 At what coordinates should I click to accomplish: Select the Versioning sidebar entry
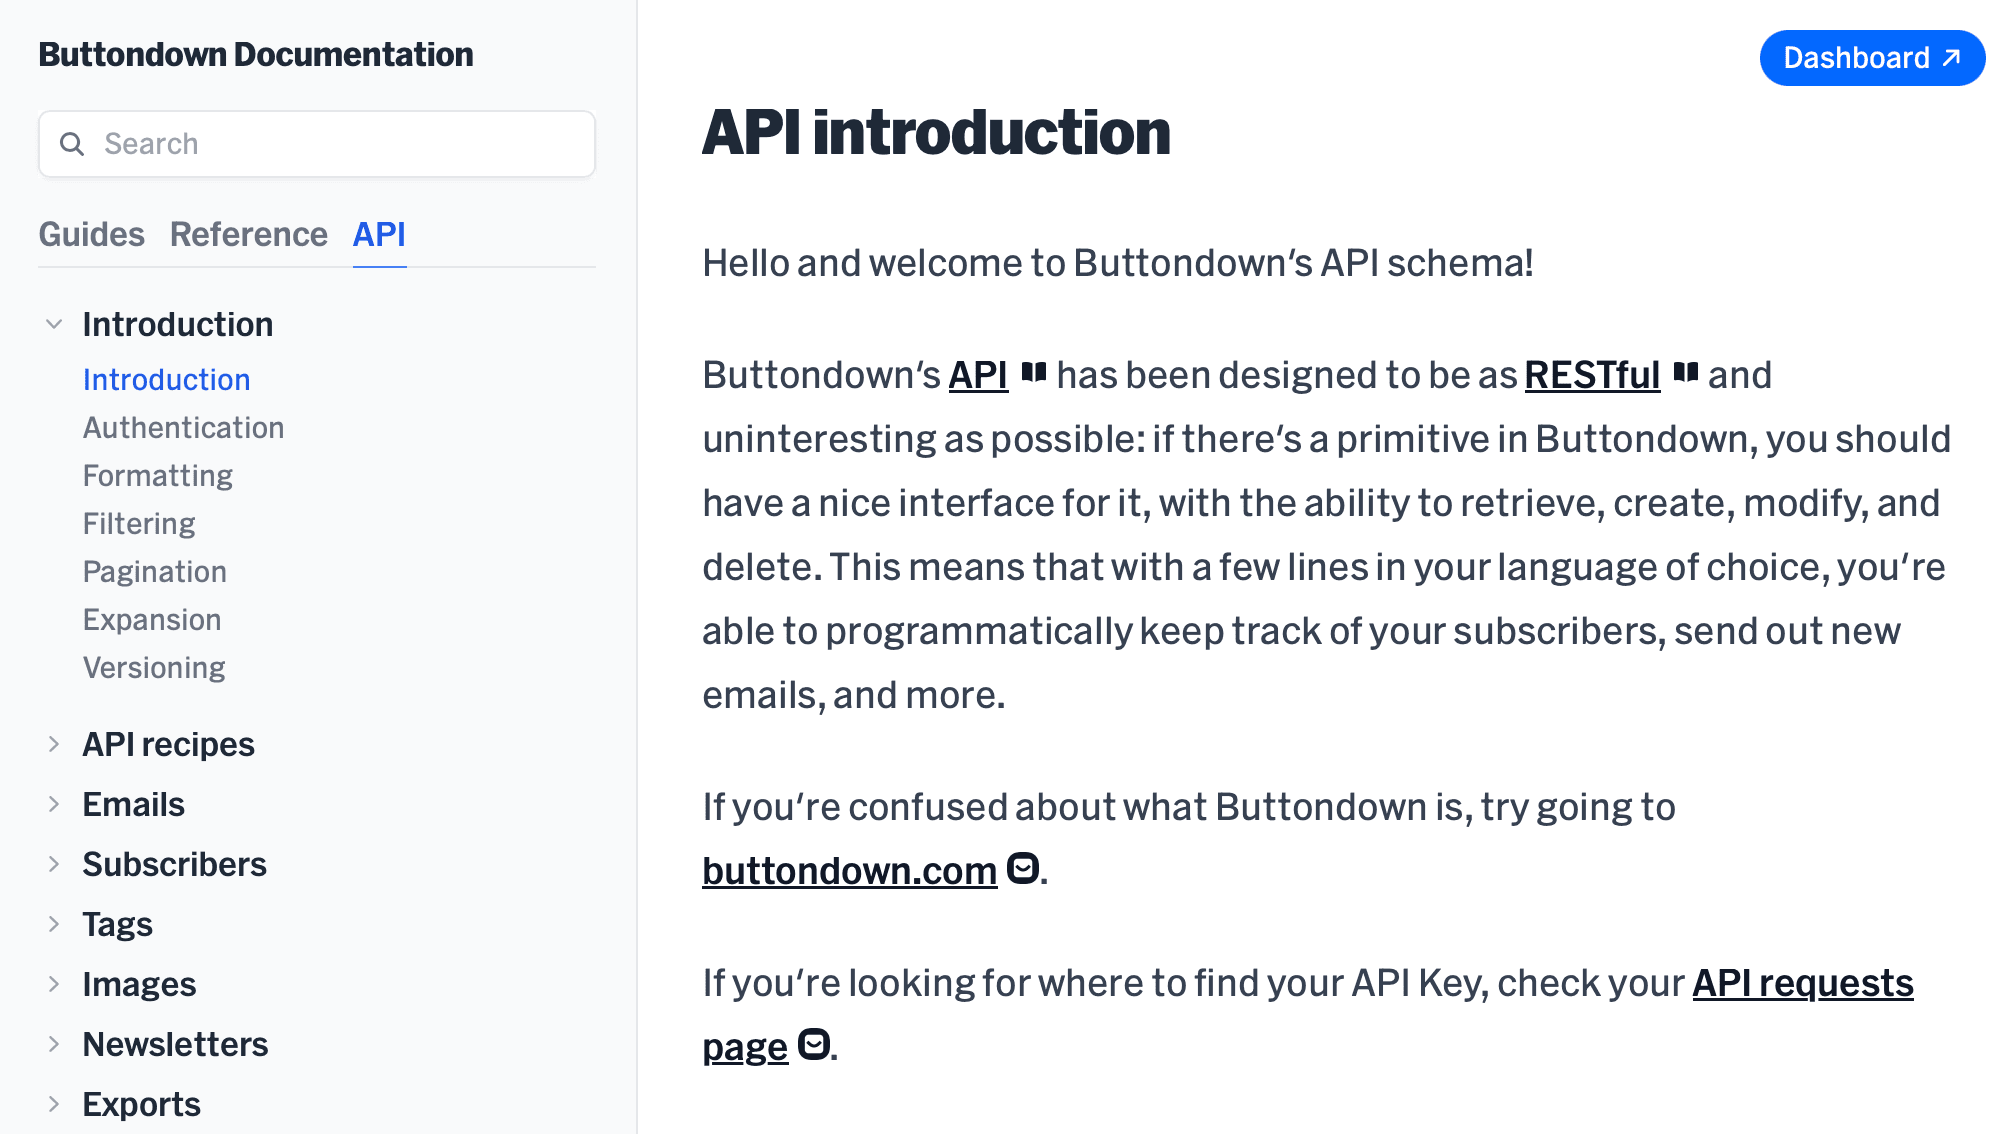pos(154,667)
